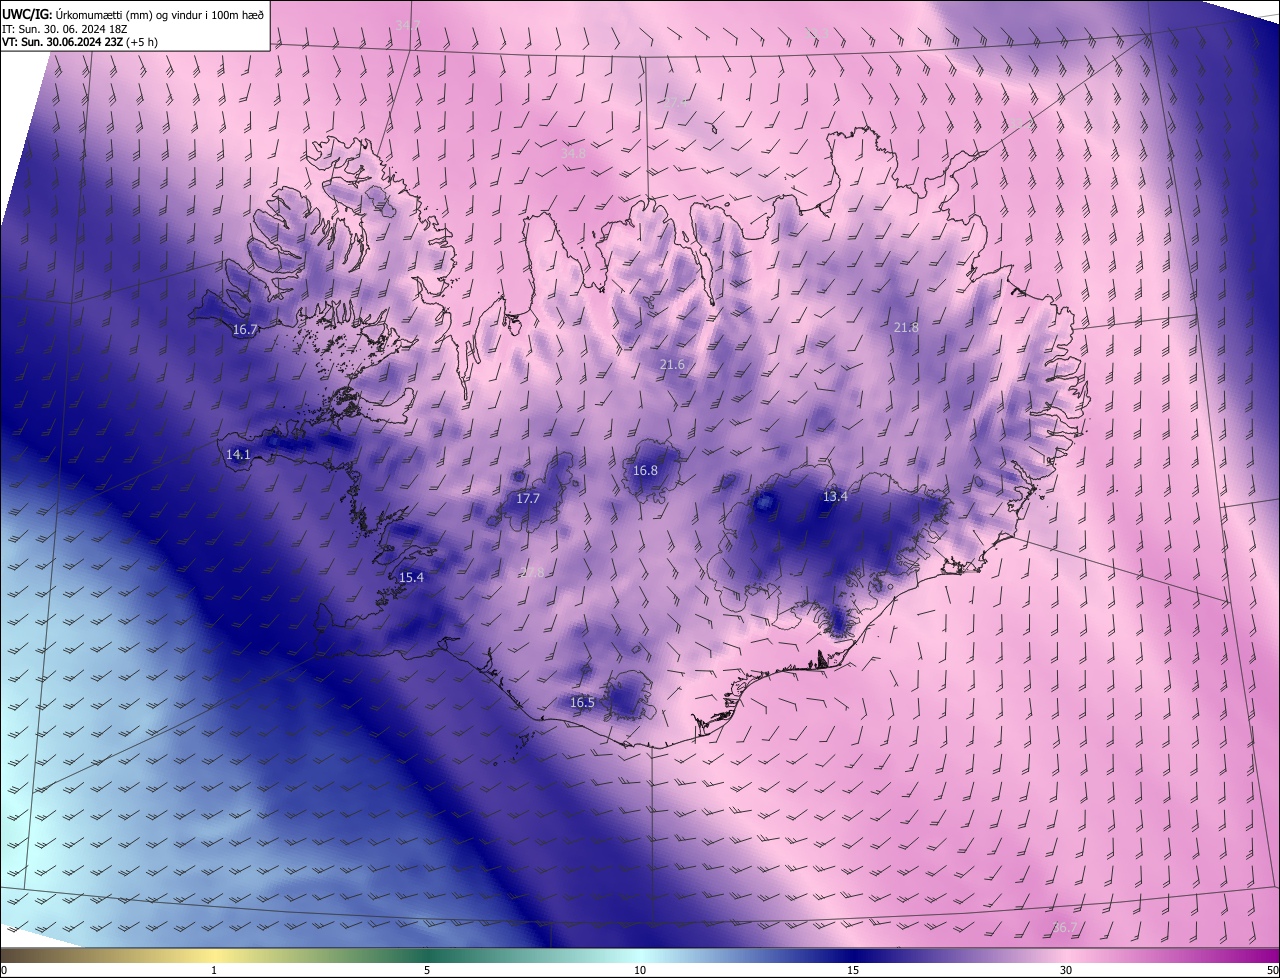The width and height of the screenshot is (1280, 978).
Task: Click the faint 34.8 value north of Iceland
Action: click(x=573, y=153)
